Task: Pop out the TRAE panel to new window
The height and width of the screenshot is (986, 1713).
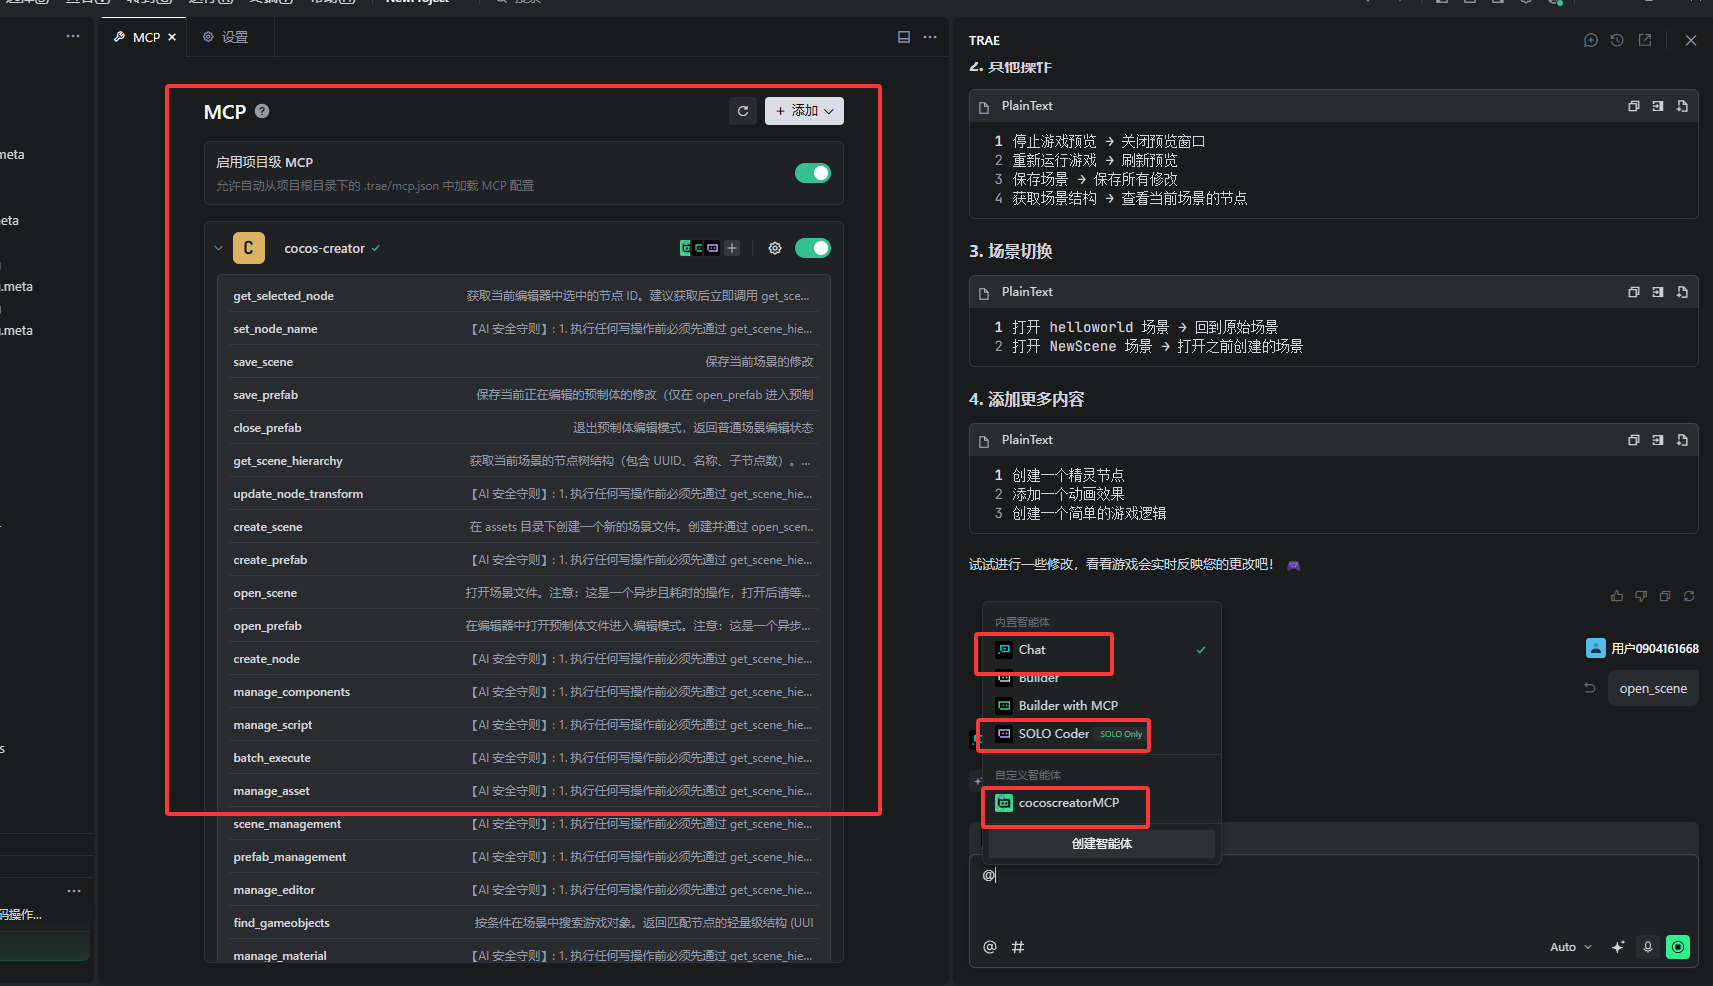Action: point(1645,40)
